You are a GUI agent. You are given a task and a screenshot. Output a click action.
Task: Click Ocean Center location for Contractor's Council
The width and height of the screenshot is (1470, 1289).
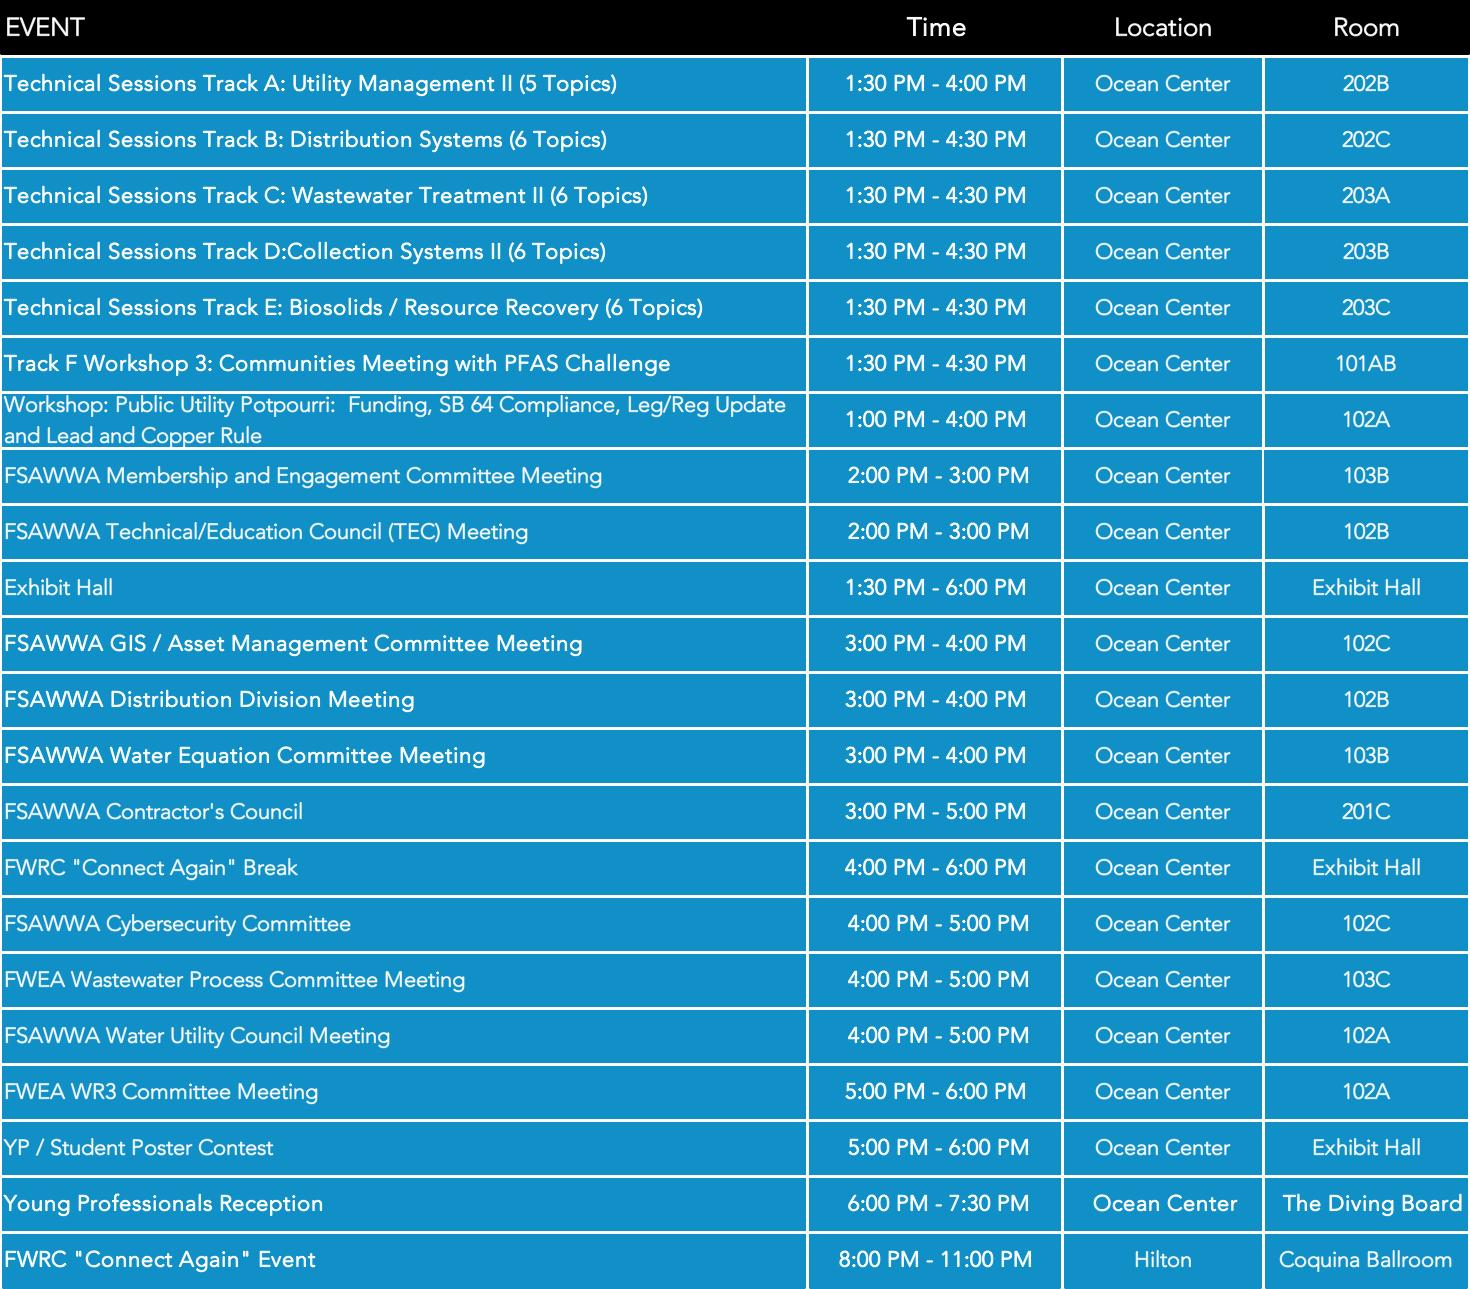pyautogui.click(x=1163, y=812)
